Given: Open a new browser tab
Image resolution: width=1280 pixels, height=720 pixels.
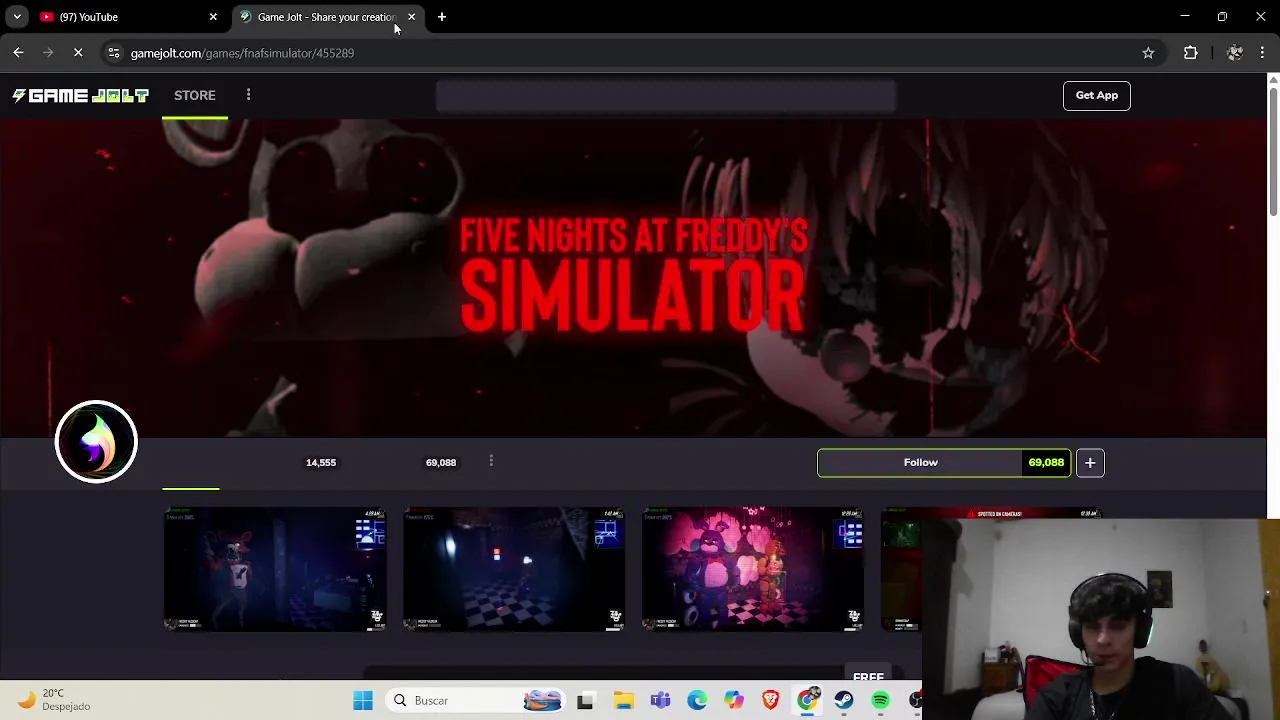Looking at the screenshot, I should coord(442,17).
